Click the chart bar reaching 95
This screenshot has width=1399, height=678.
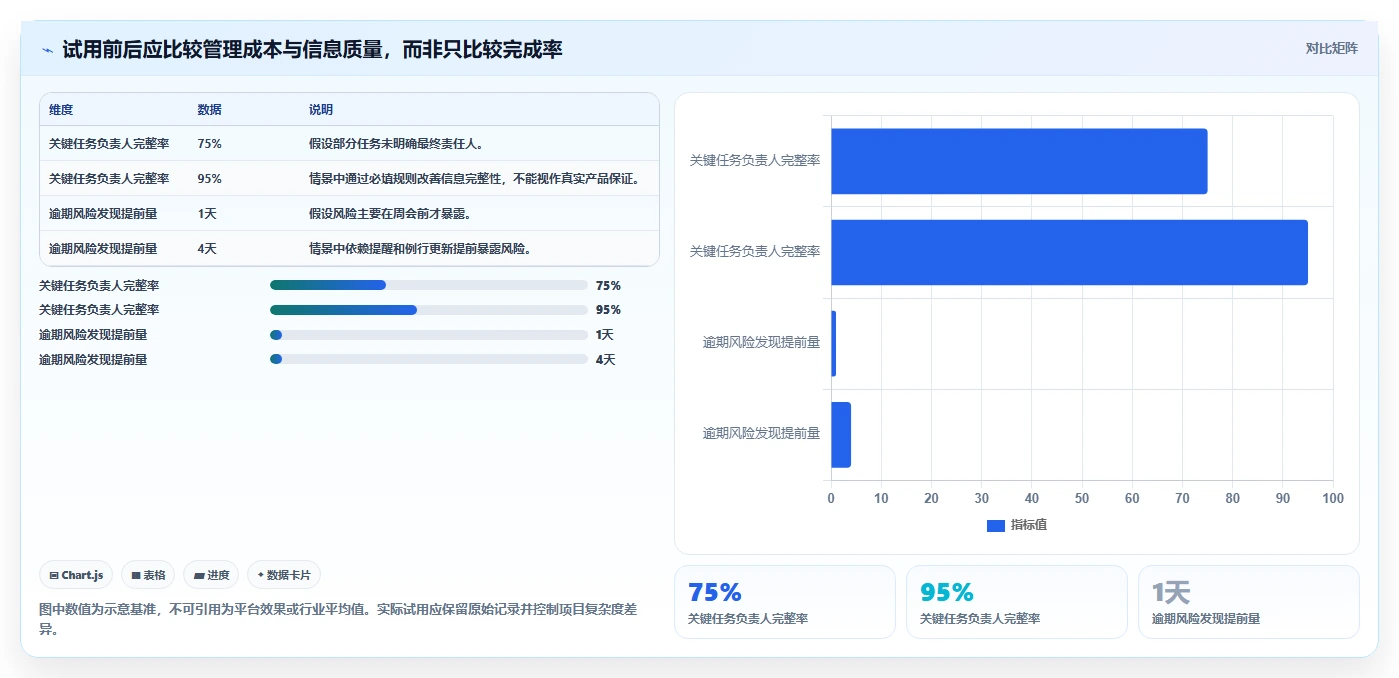coord(1069,252)
